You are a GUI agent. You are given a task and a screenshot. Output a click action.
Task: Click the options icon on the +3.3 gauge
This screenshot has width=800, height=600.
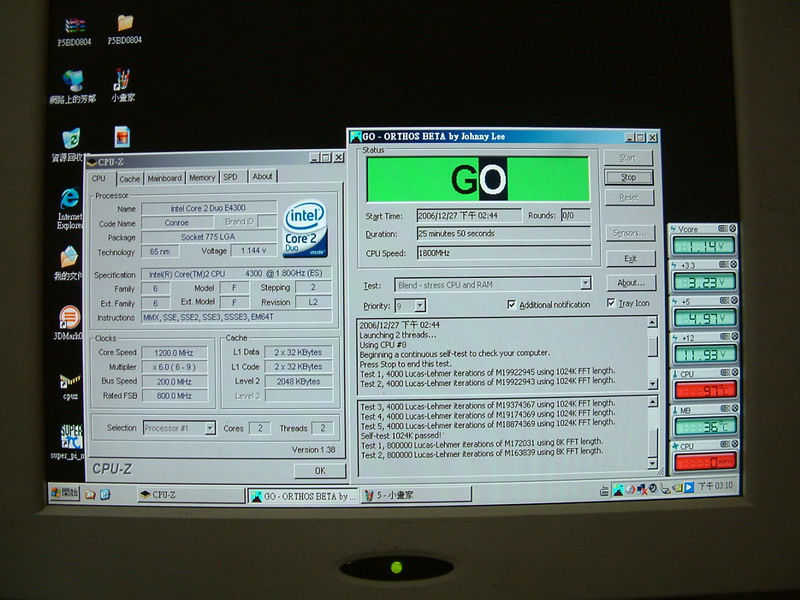click(x=723, y=264)
